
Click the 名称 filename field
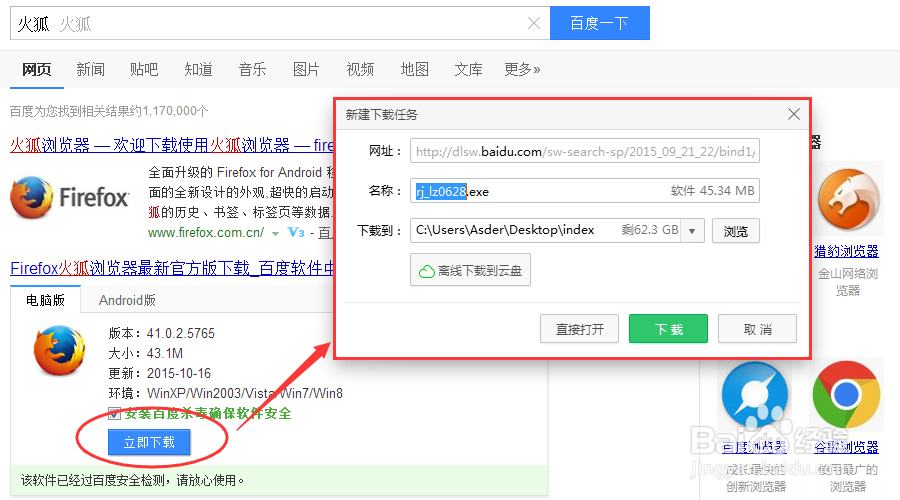click(x=585, y=191)
